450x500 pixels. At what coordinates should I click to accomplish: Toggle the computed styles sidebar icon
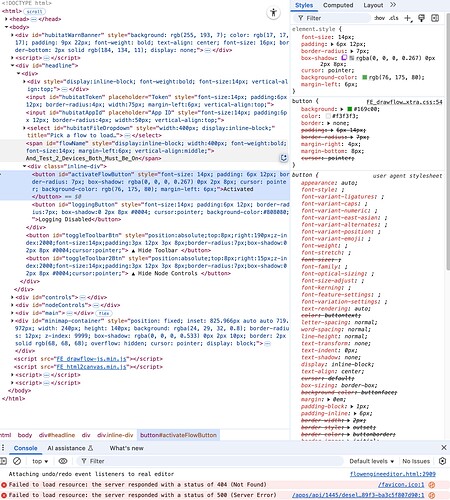[x=435, y=18]
